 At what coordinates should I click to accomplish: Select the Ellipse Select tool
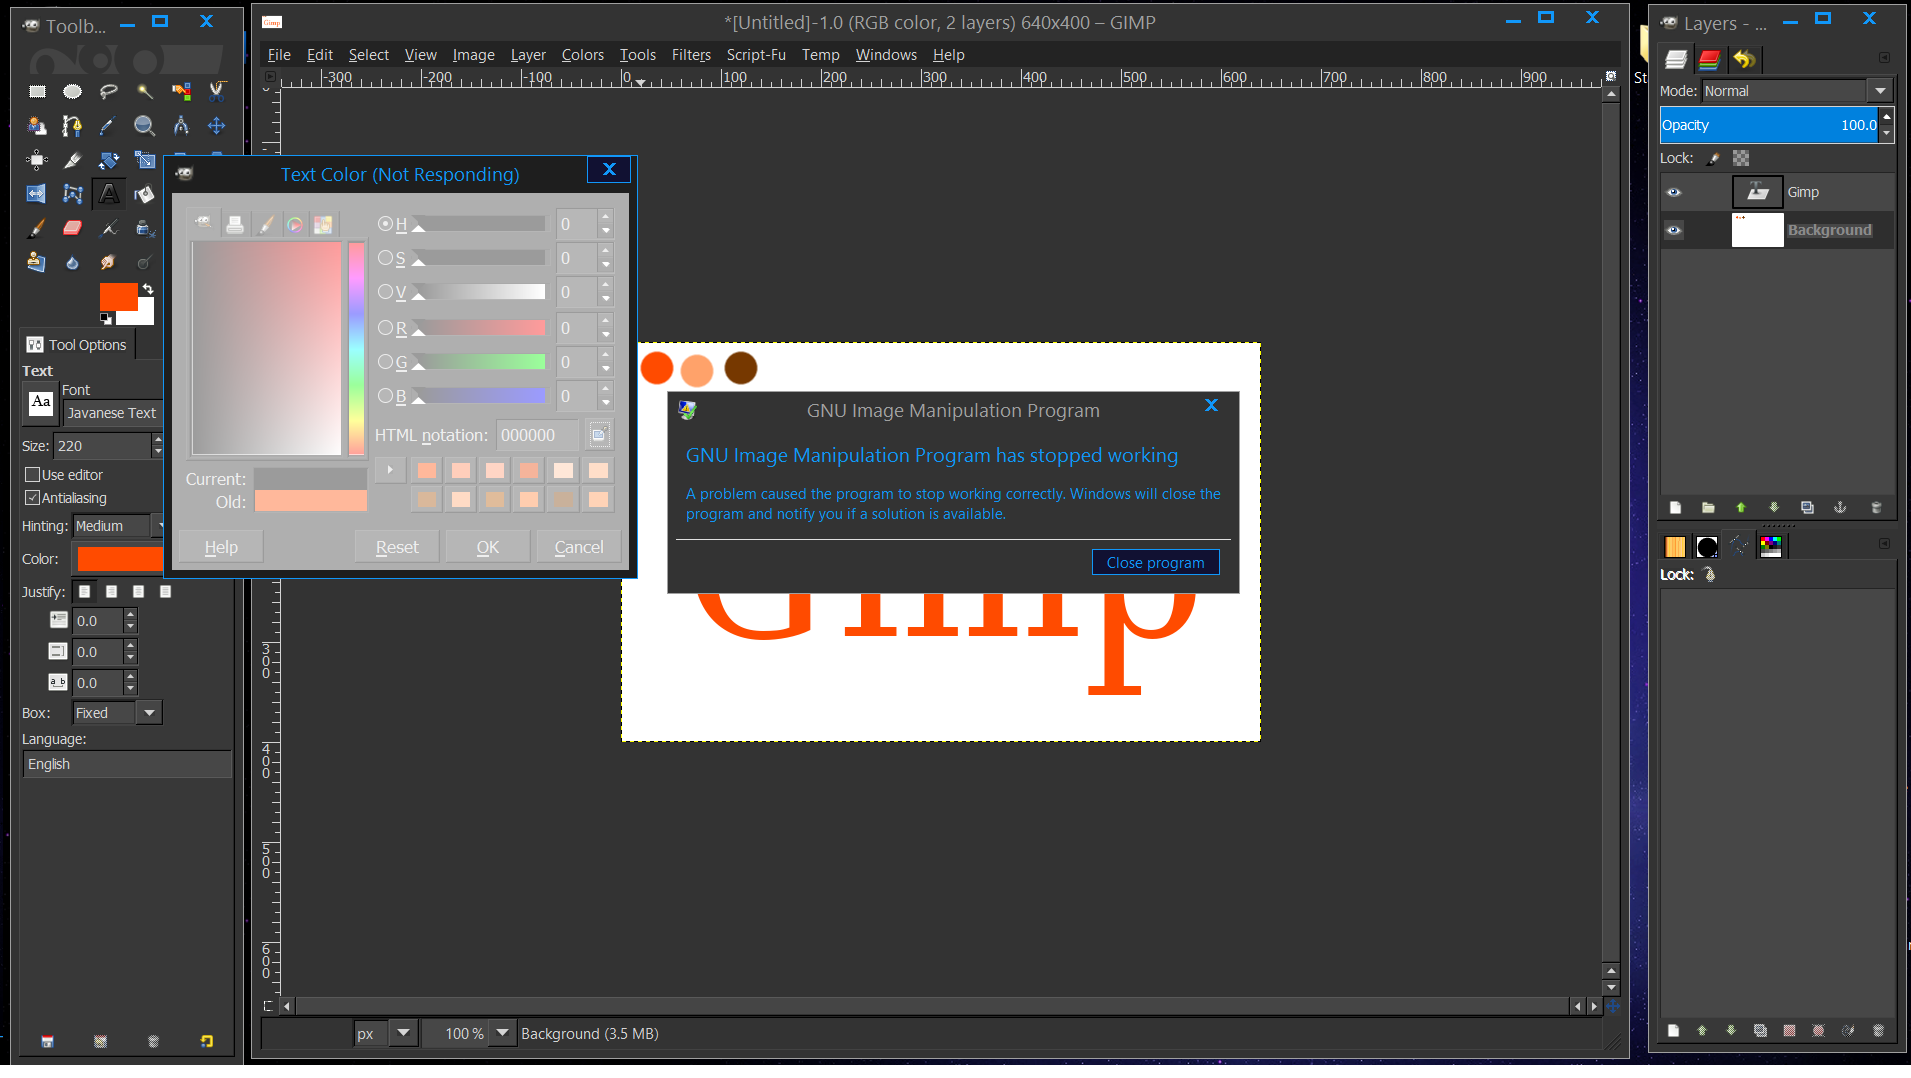pos(73,92)
